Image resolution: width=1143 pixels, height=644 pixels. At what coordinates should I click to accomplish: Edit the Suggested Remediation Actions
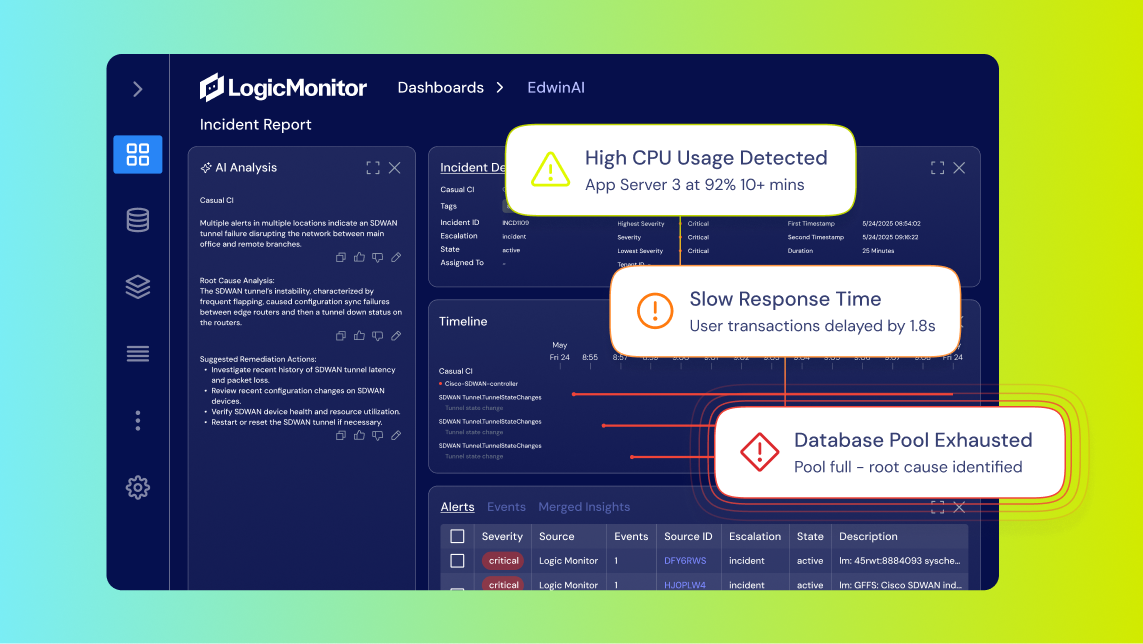(396, 435)
